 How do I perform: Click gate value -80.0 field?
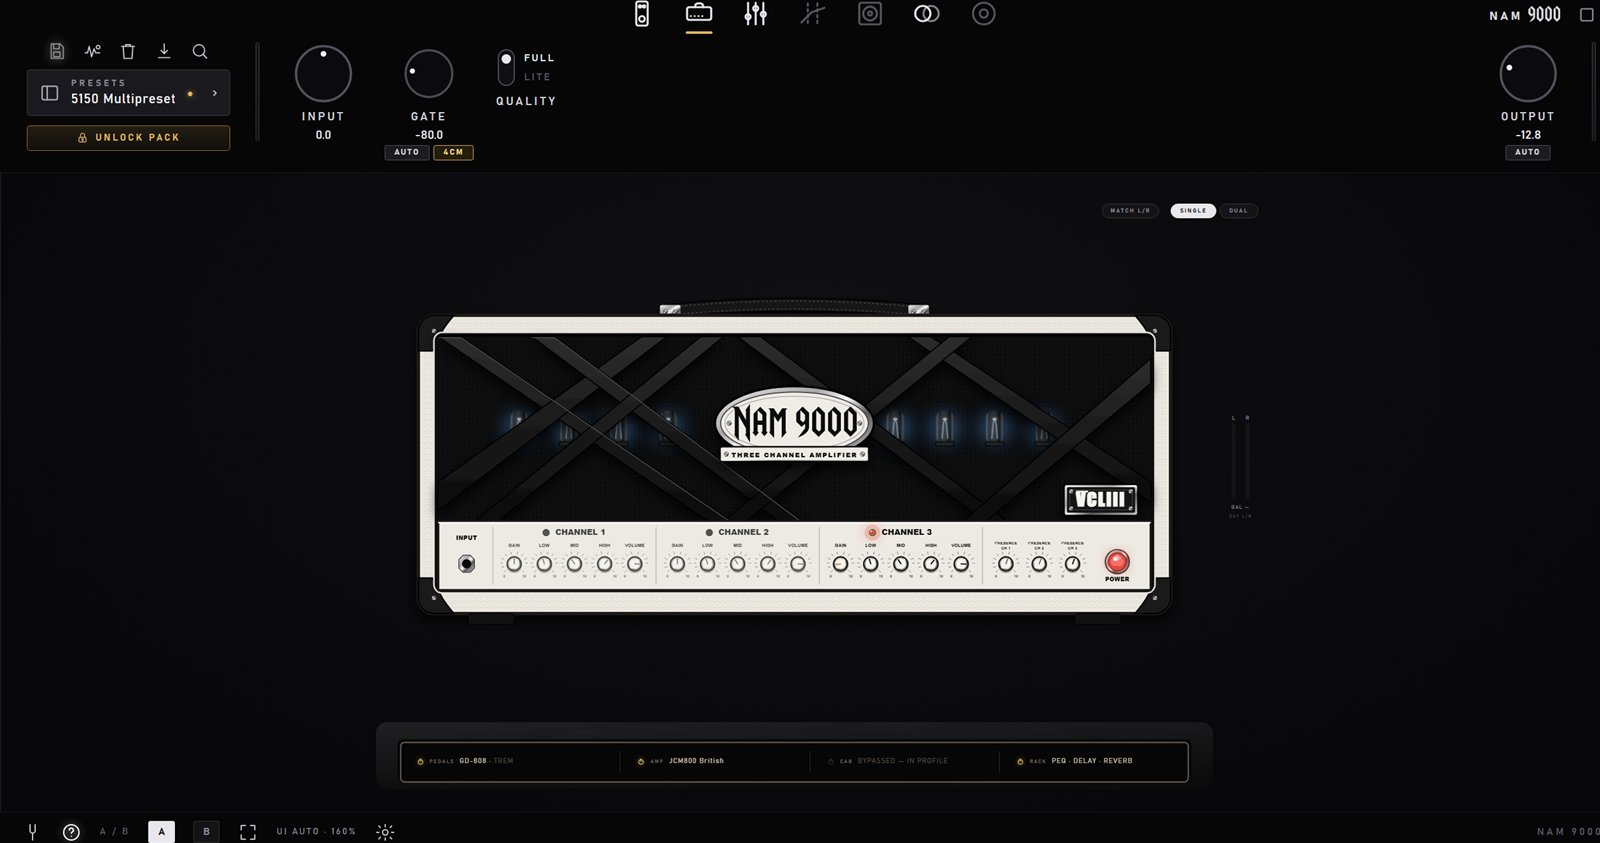coord(429,135)
